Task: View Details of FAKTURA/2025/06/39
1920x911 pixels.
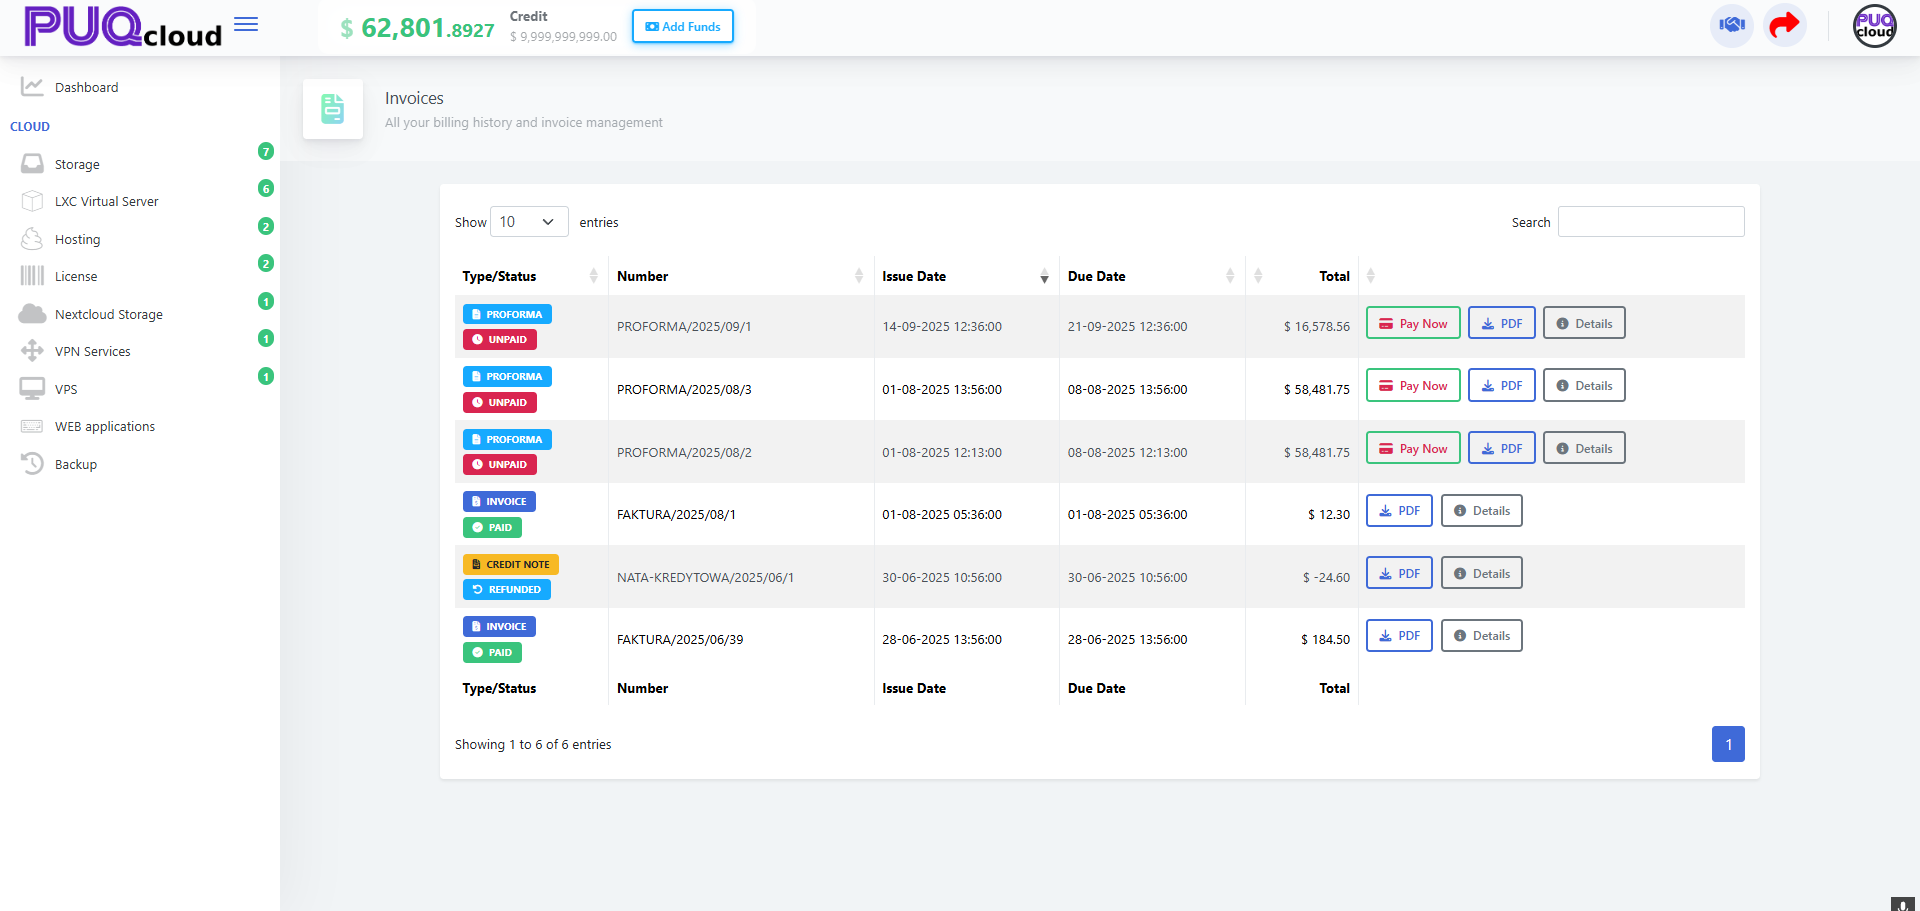Action: (x=1481, y=635)
